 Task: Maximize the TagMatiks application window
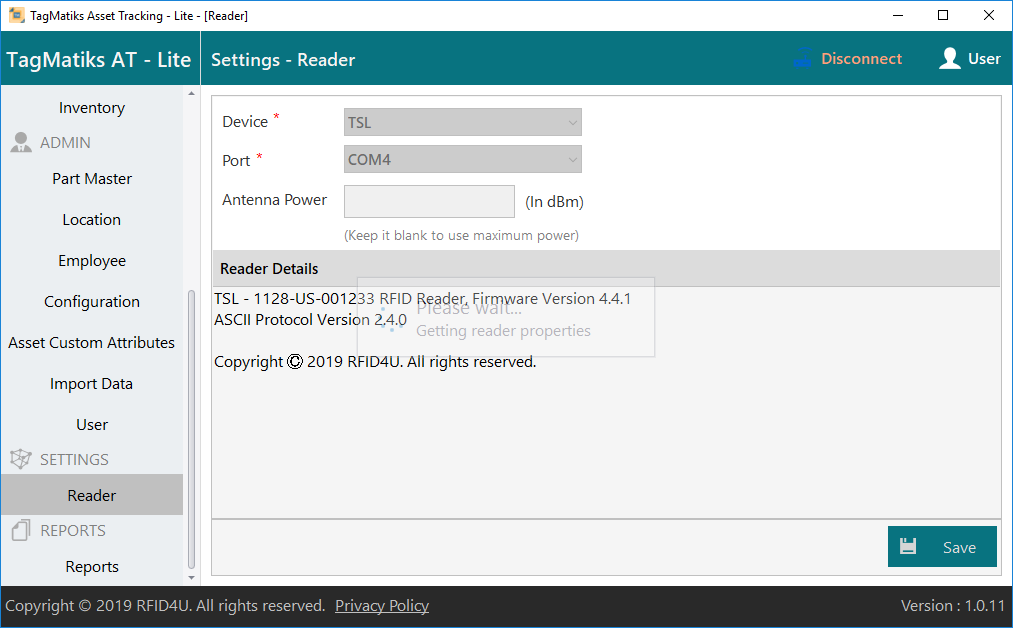click(943, 15)
